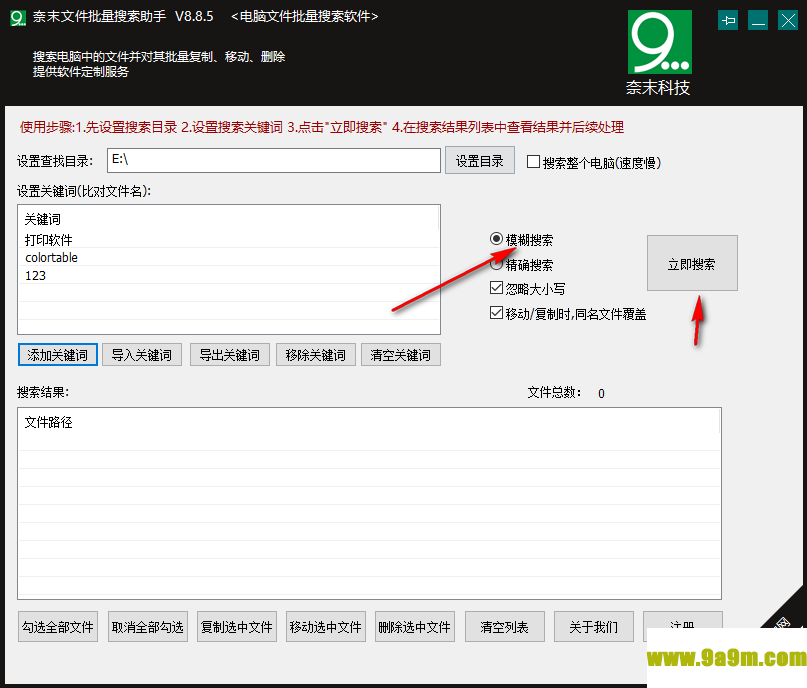
Task: Click the 勾选全部文件 button
Action: click(x=58, y=627)
